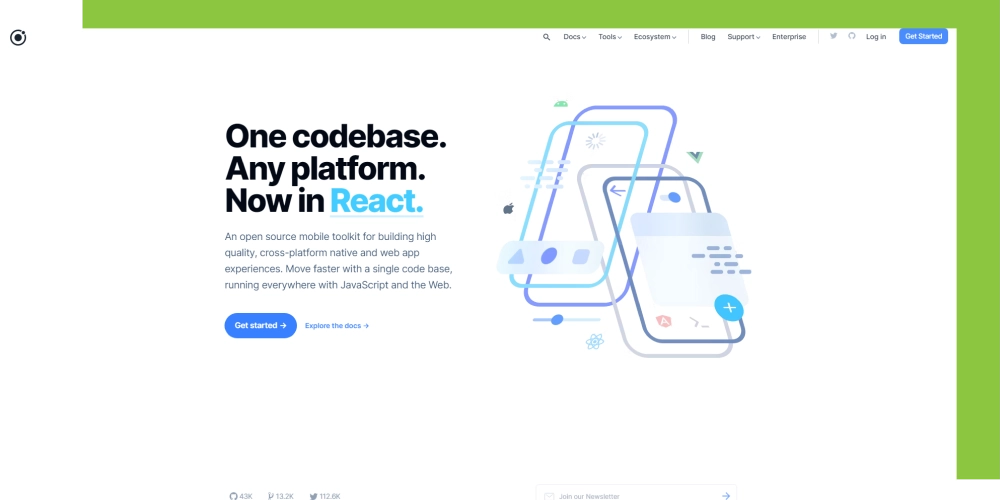Screen dimensions: 1001x500
Task: Open the Support dropdown menu
Action: point(743,37)
